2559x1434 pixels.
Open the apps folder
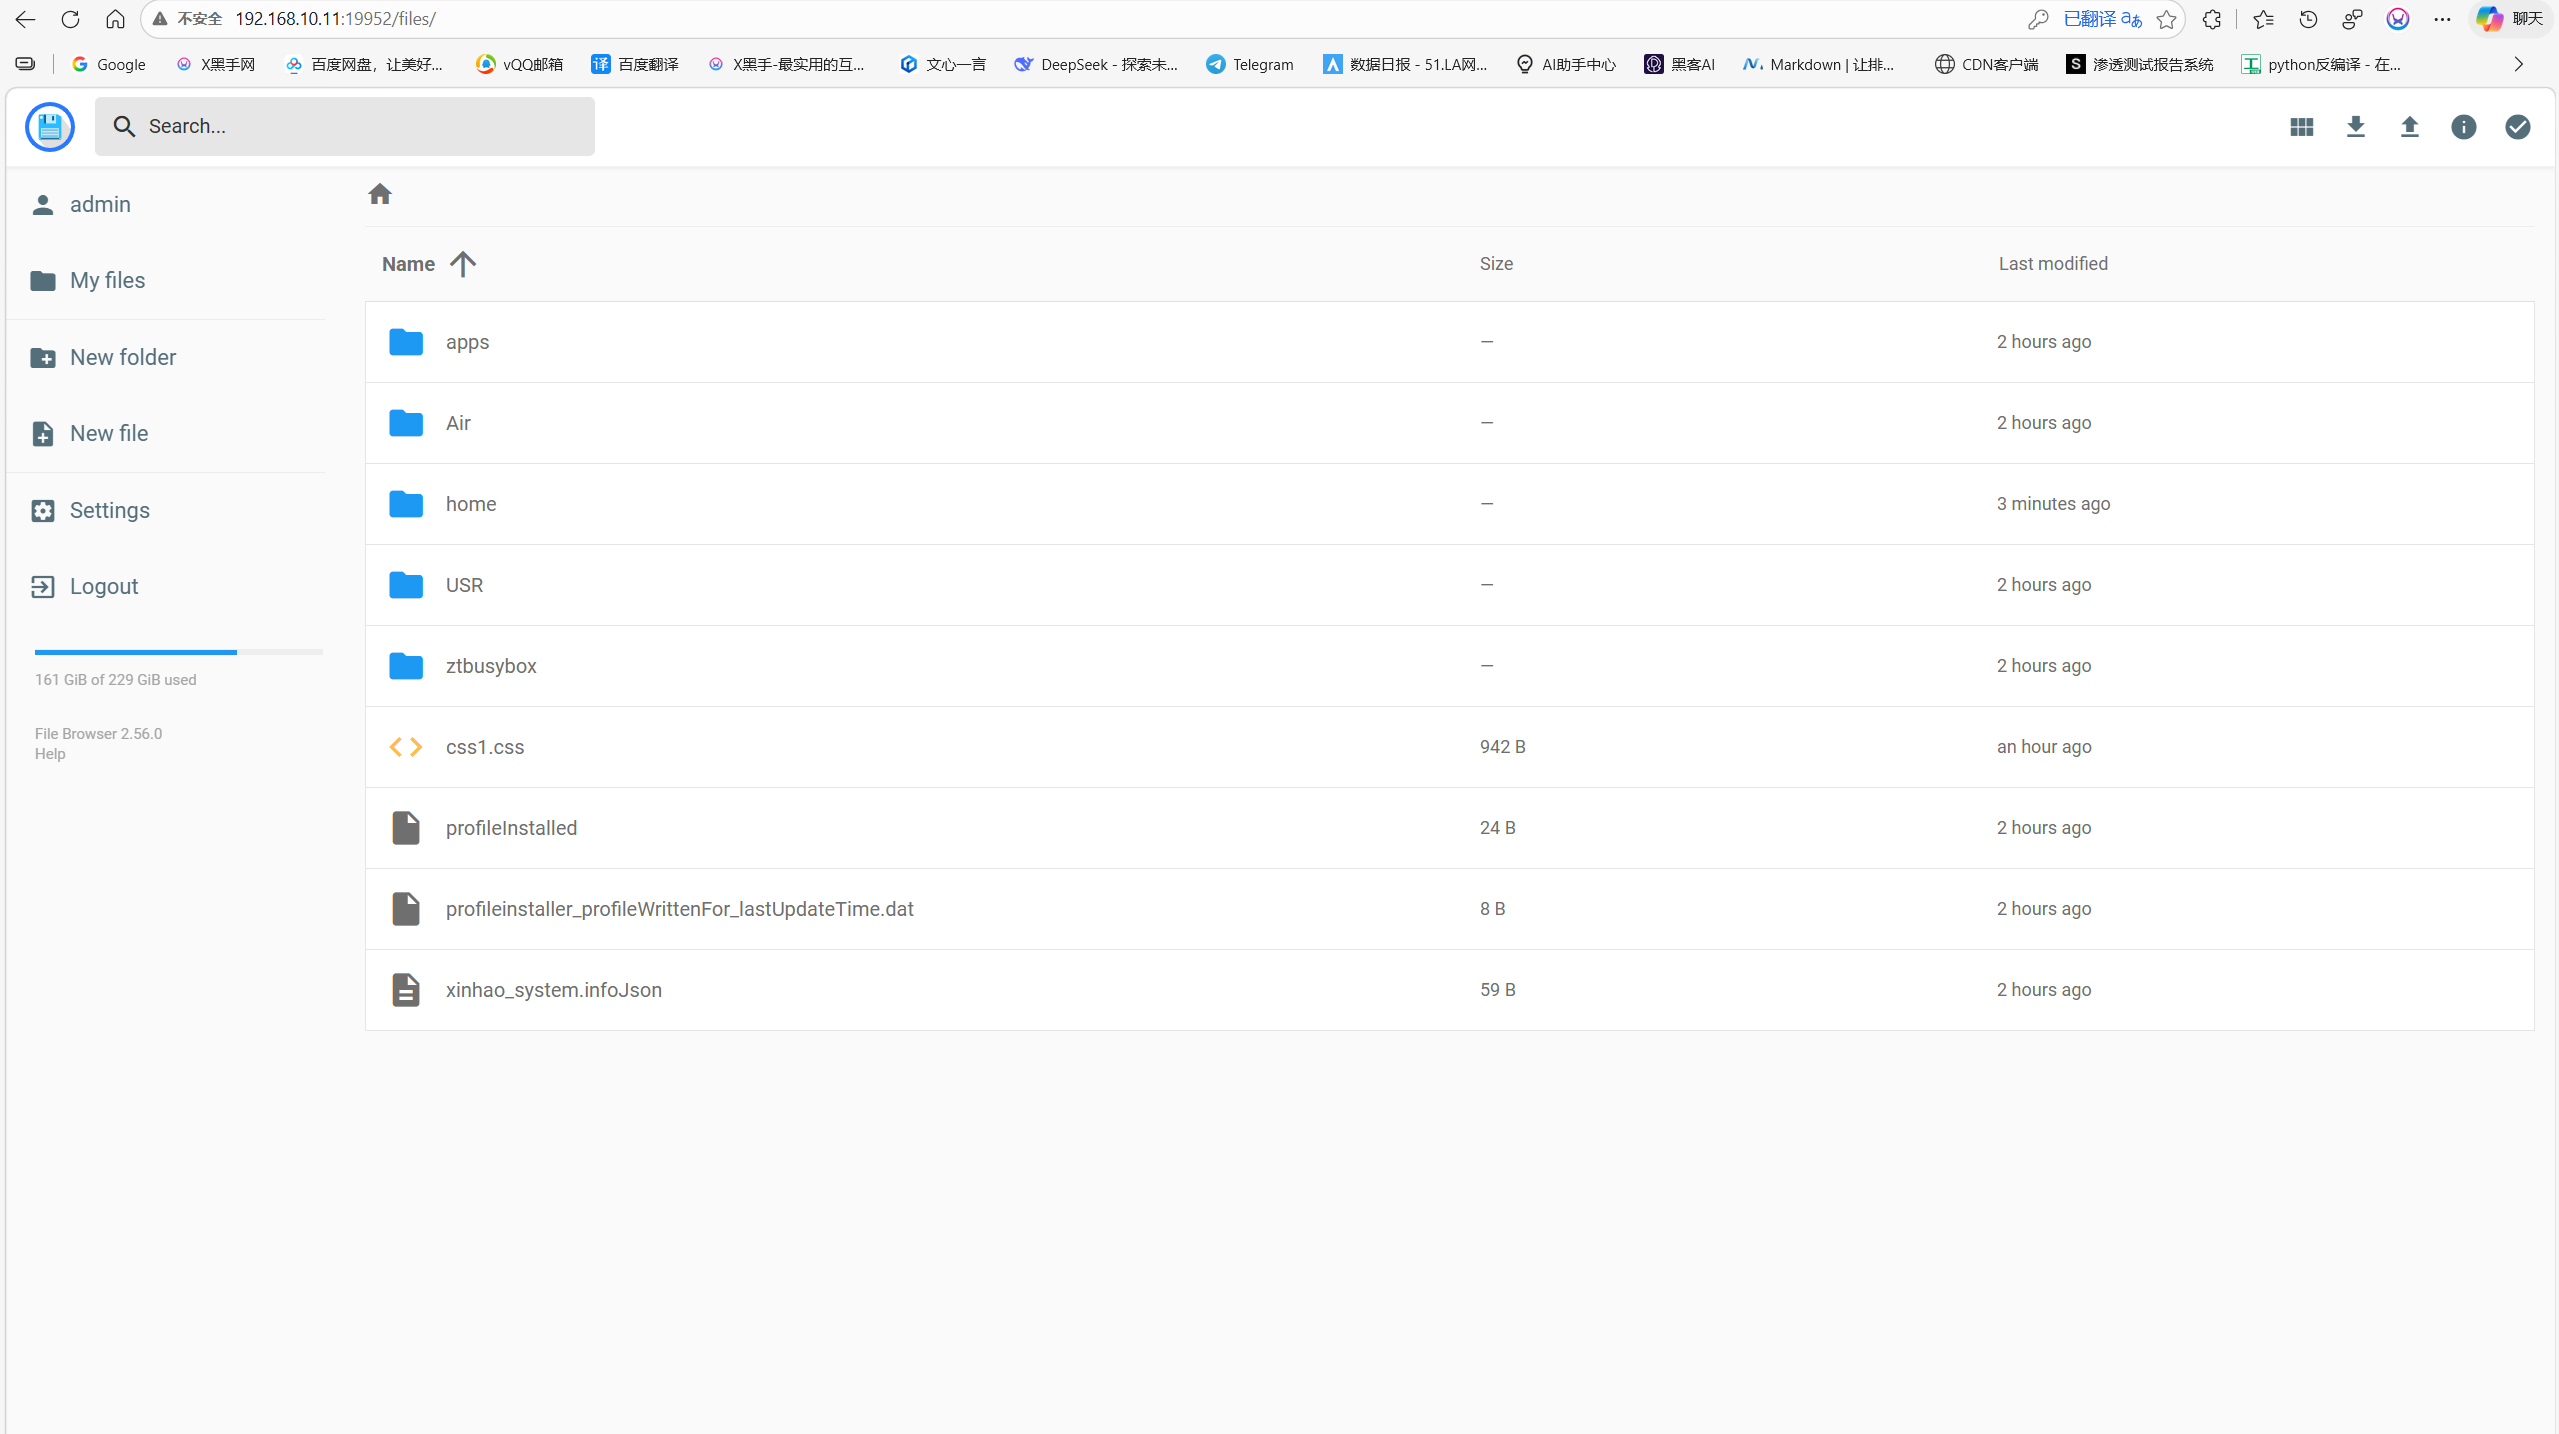click(x=467, y=342)
